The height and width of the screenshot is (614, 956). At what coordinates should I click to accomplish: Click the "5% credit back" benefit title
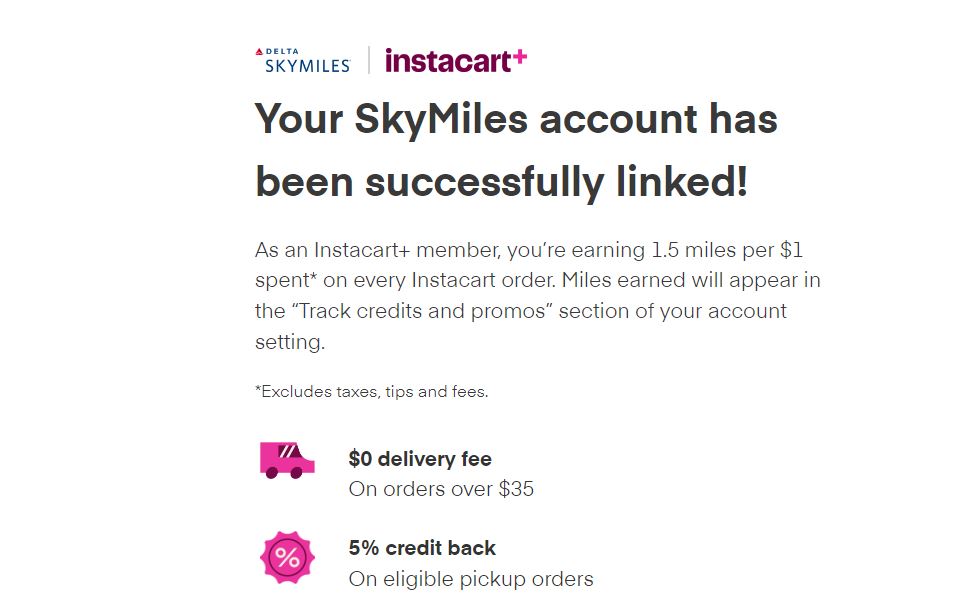click(422, 548)
